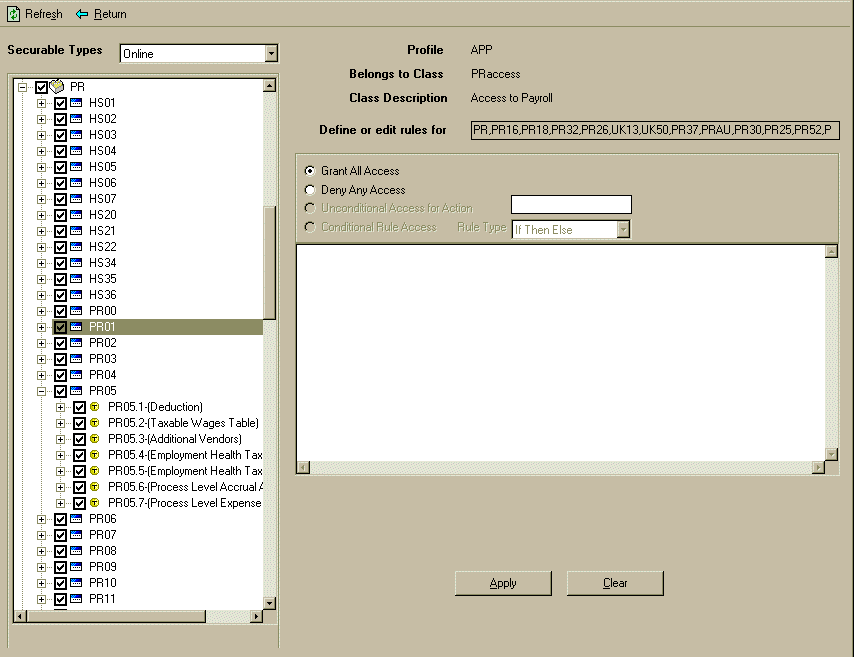The width and height of the screenshot is (854, 657).
Task: Collapse the PR root tree node
Action: 22,87
